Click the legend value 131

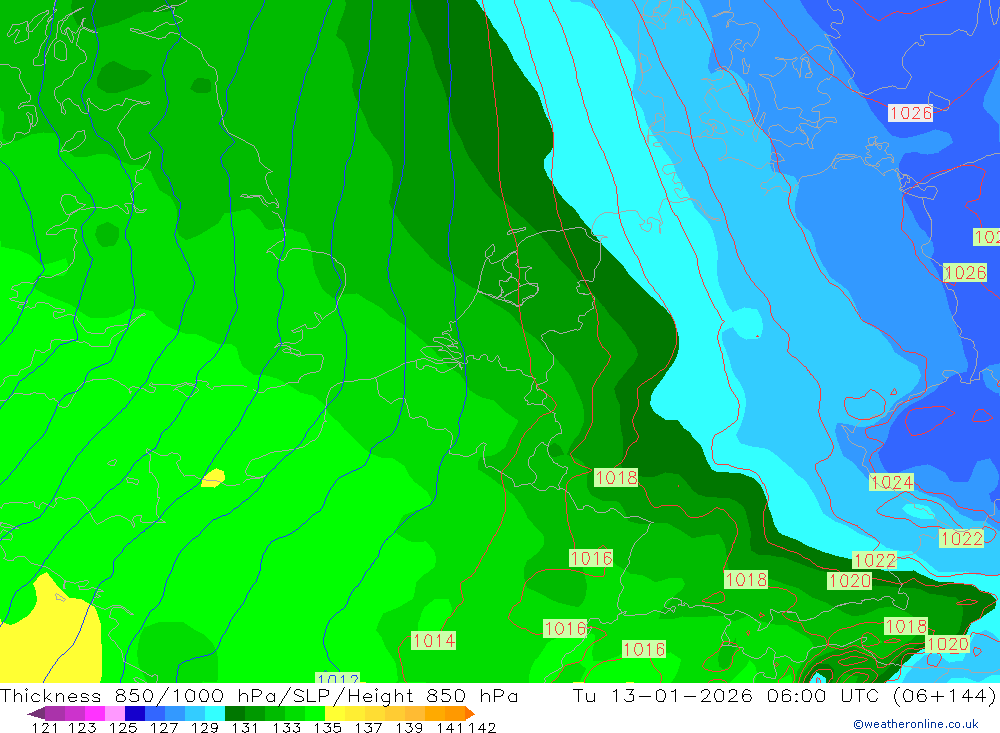[x=244, y=727]
